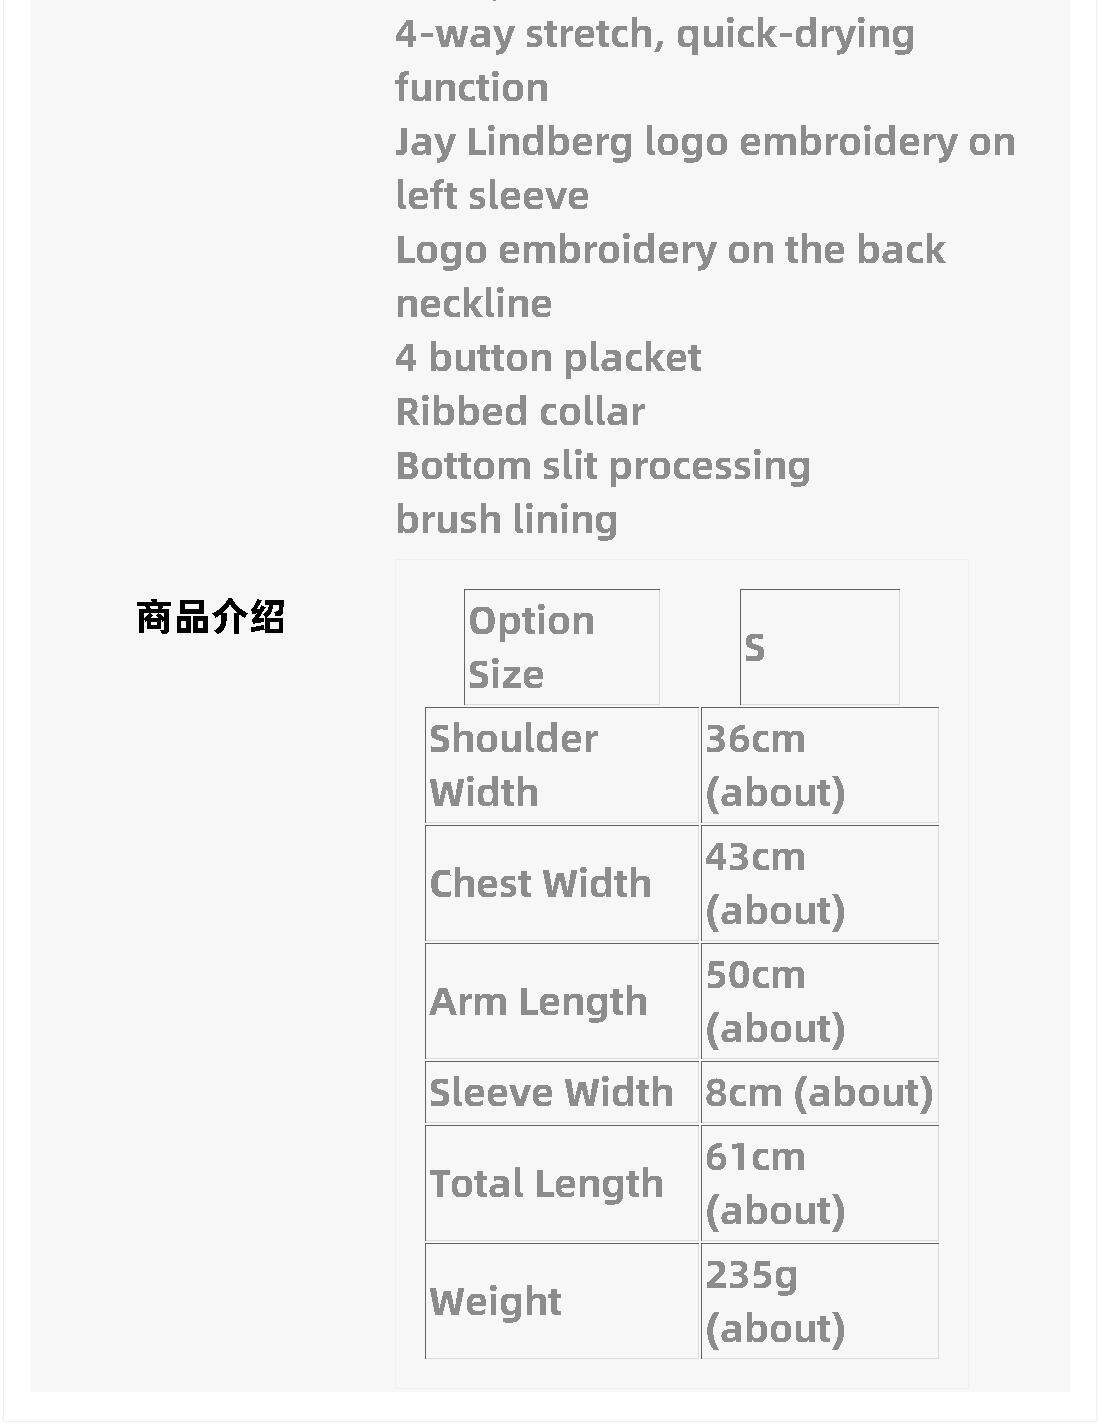Select the 43cm chest width value
This screenshot has width=1100, height=1425.
pos(819,883)
